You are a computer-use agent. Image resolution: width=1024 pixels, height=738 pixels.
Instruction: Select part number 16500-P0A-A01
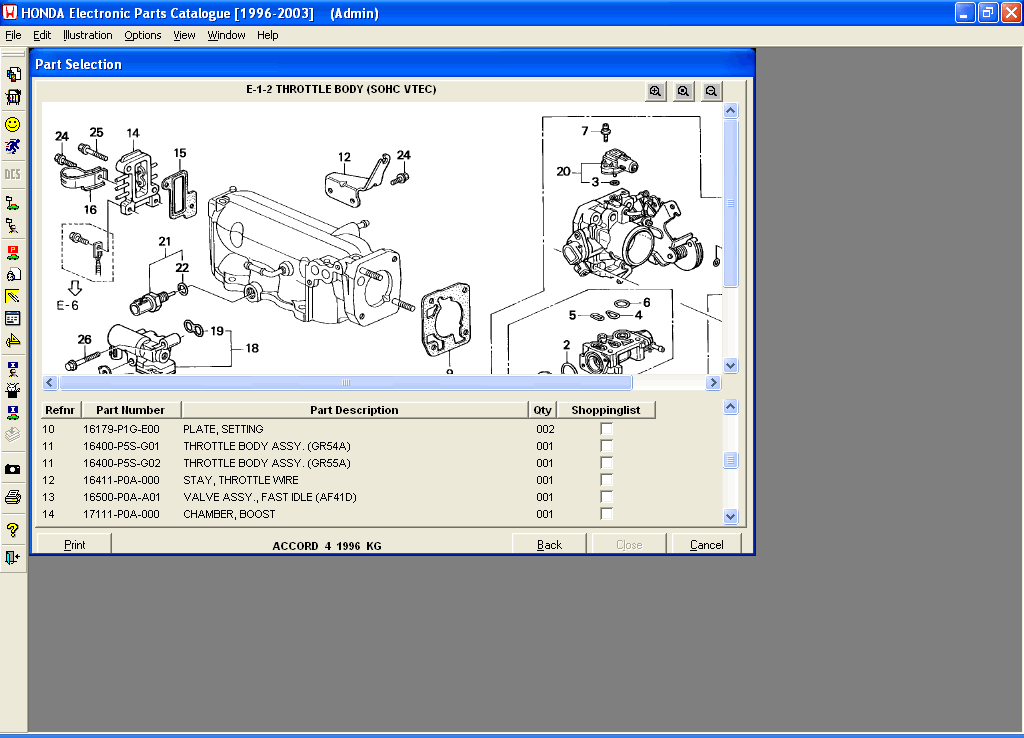click(x=121, y=497)
